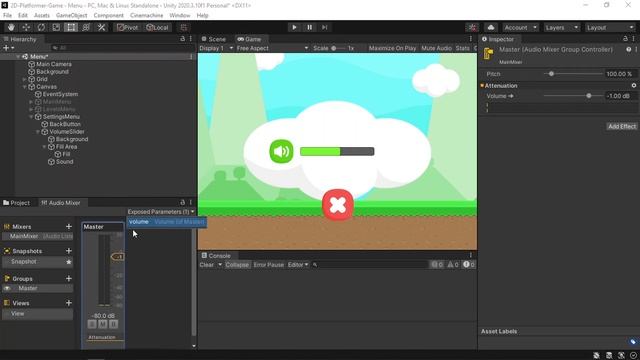Toggle Maximize On Play
This screenshot has width=640, height=360.
coord(392,48)
